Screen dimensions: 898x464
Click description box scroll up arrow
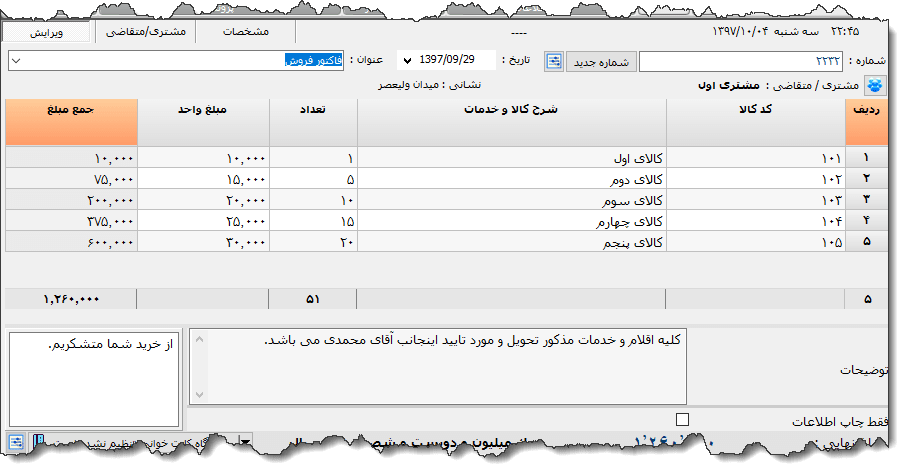199,339
